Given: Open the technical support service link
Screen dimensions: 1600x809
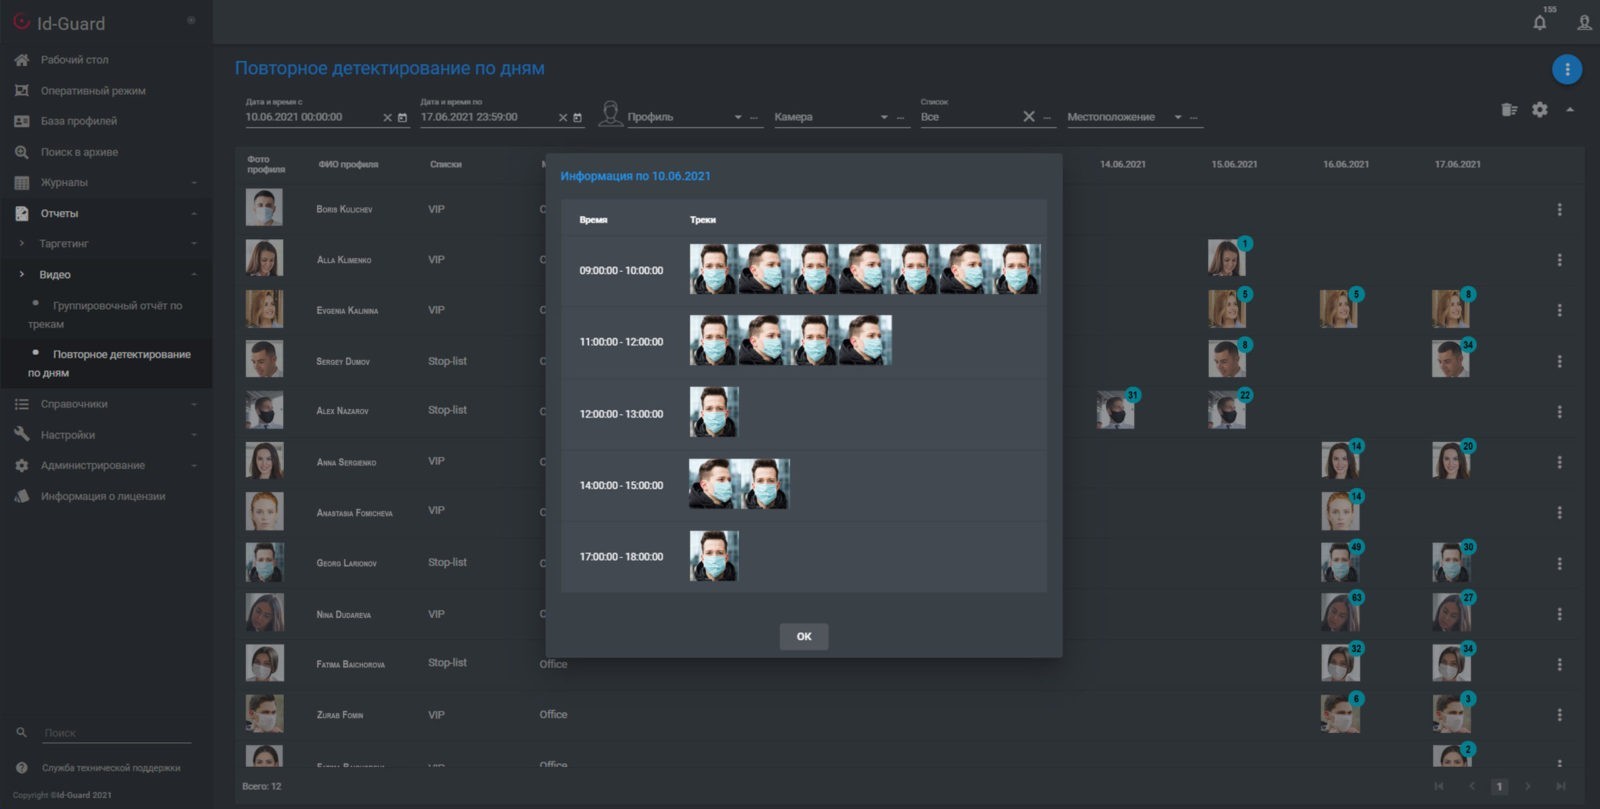Looking at the screenshot, I should [x=111, y=768].
